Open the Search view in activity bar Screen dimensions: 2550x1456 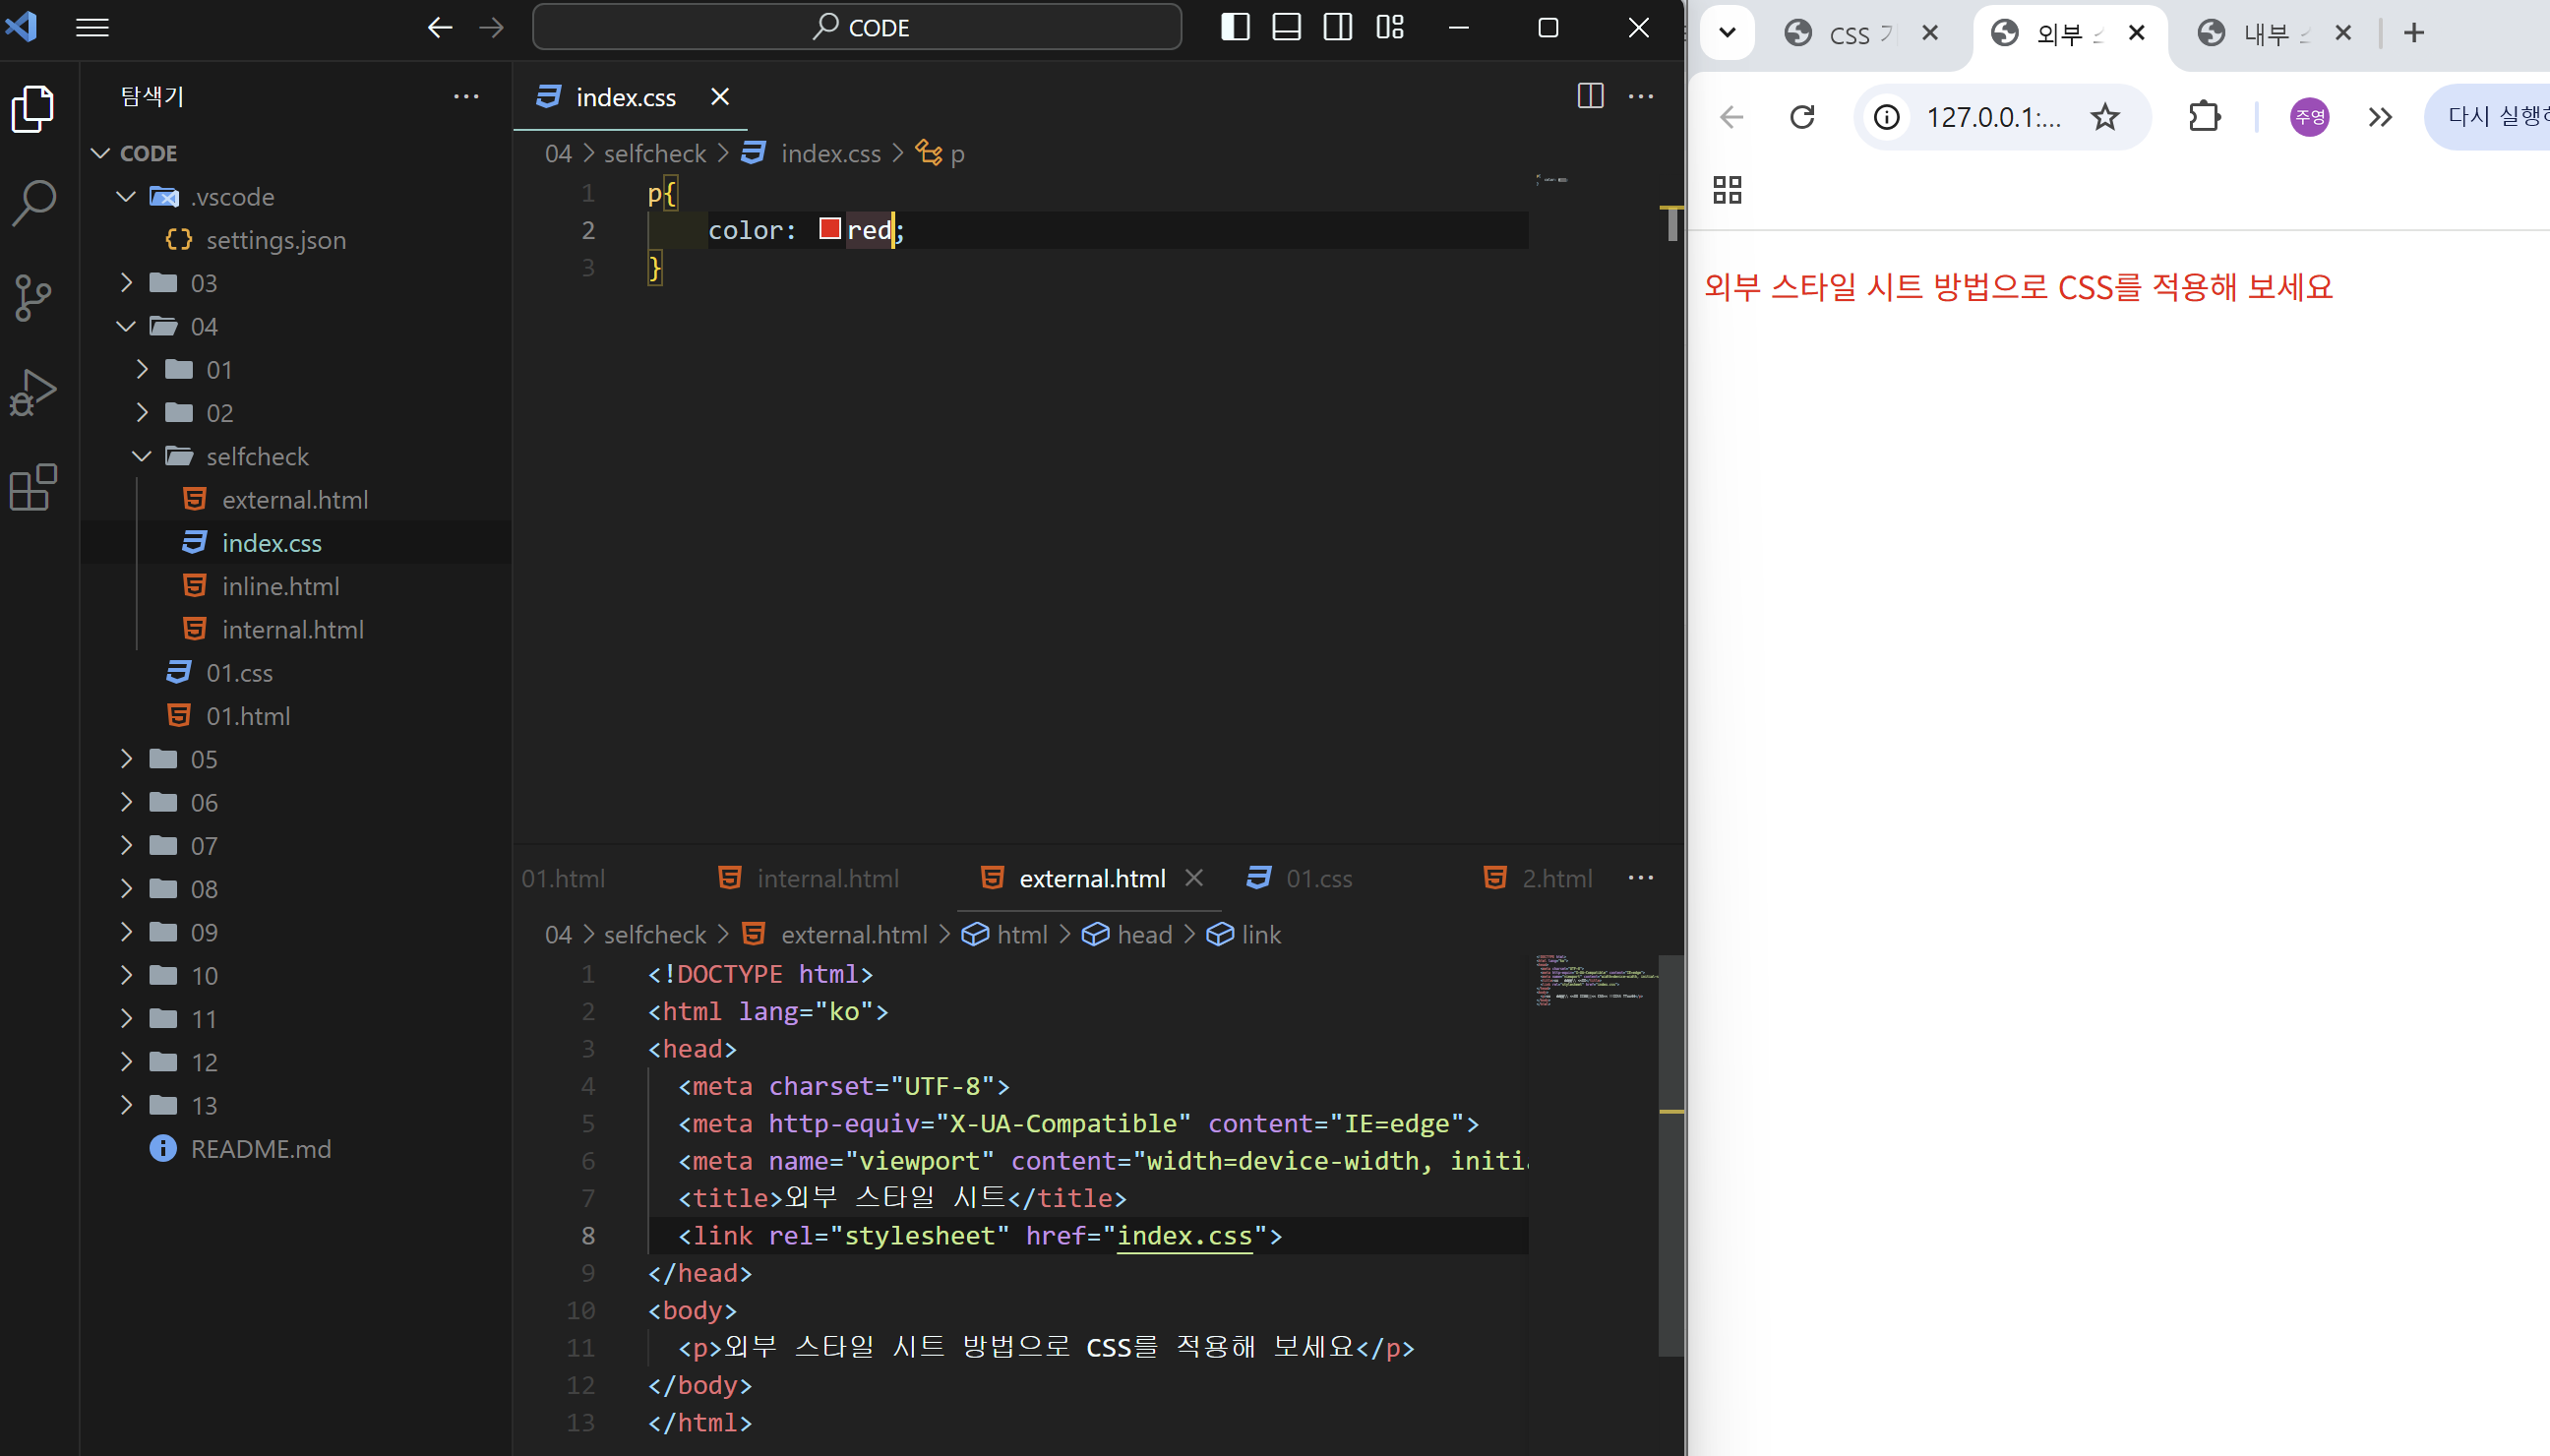click(34, 203)
